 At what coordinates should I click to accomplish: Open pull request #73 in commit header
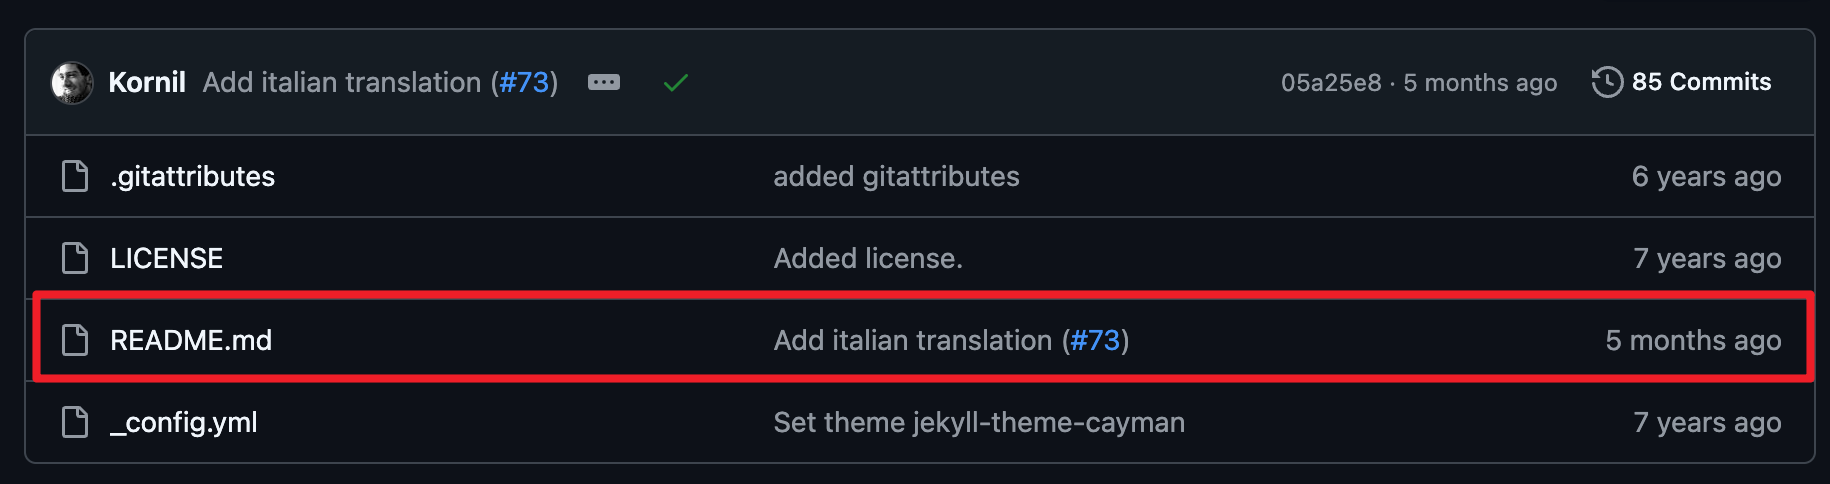524,82
